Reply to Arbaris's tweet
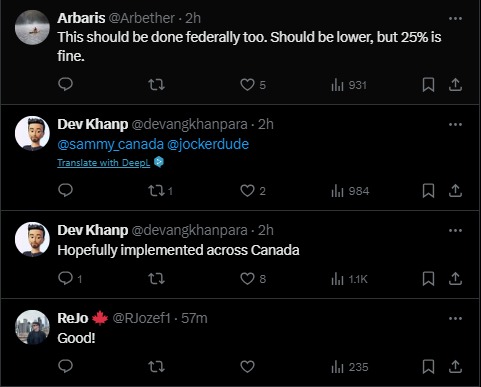This screenshot has width=481, height=387. (65, 84)
